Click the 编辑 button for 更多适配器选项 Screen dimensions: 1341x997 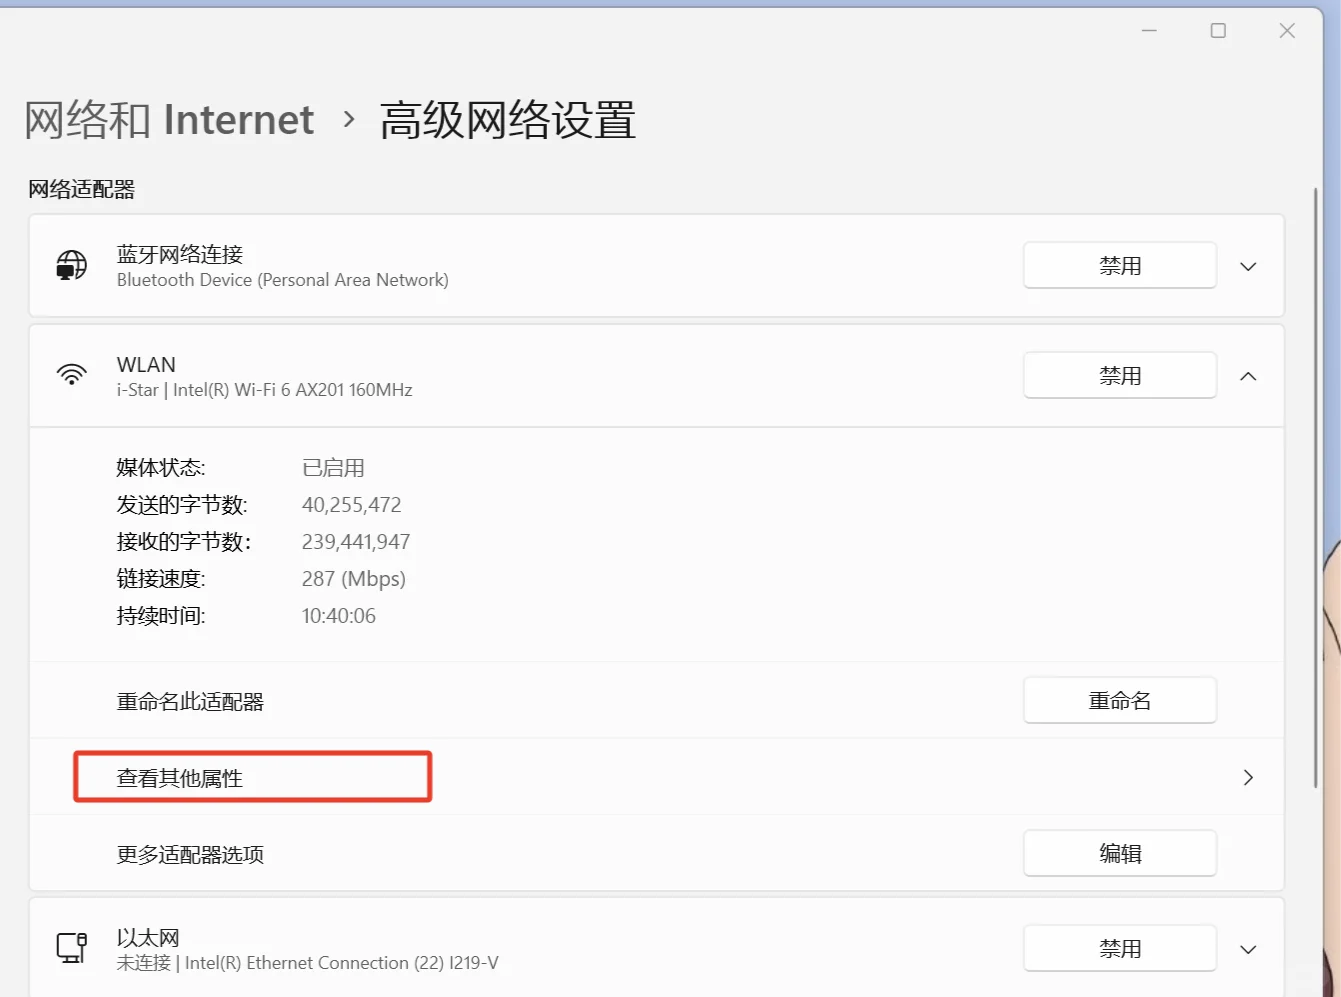(1119, 853)
